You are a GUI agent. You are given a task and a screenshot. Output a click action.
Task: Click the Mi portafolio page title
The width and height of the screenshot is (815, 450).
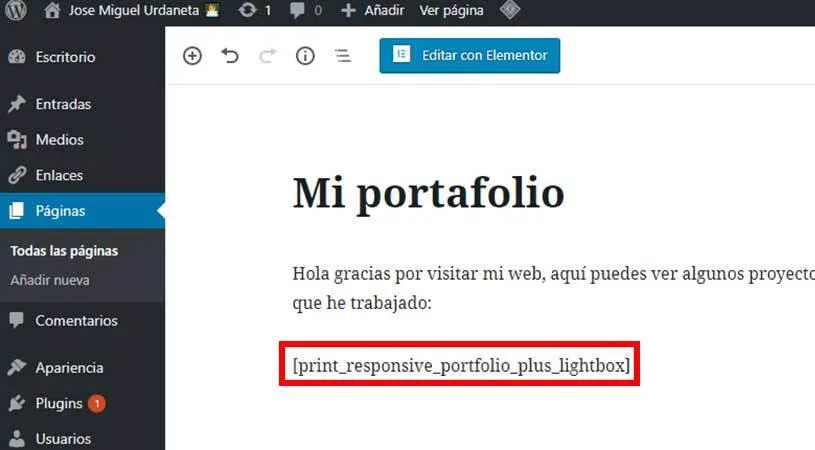[x=428, y=193]
